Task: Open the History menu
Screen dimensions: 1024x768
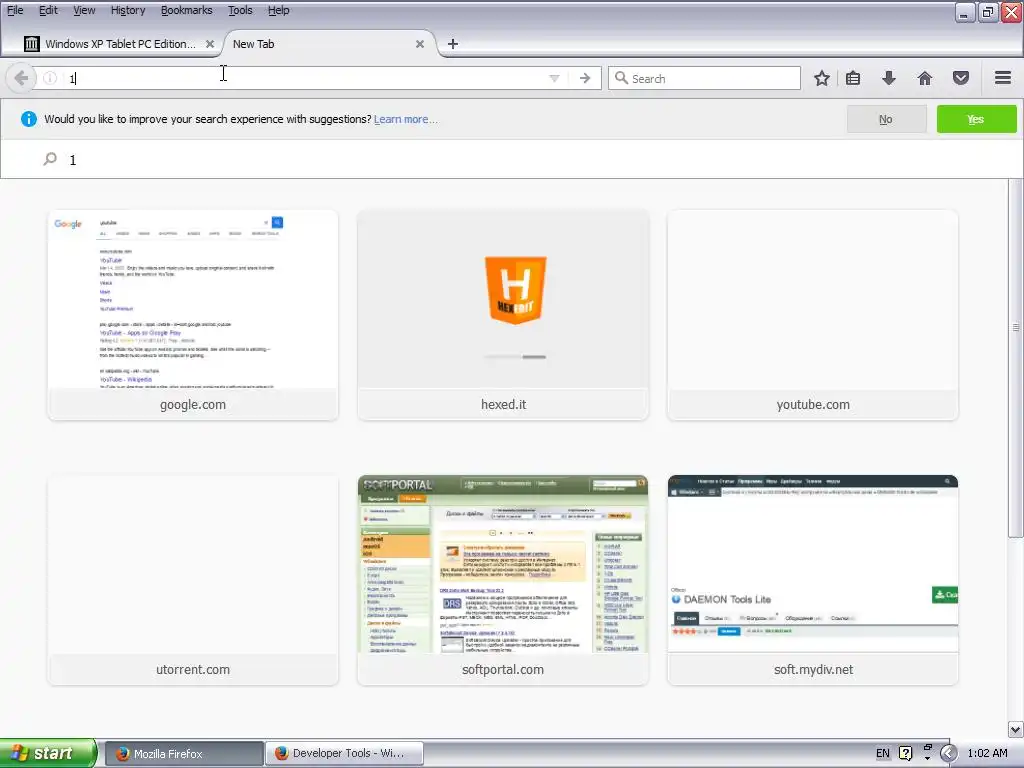Action: click(128, 10)
